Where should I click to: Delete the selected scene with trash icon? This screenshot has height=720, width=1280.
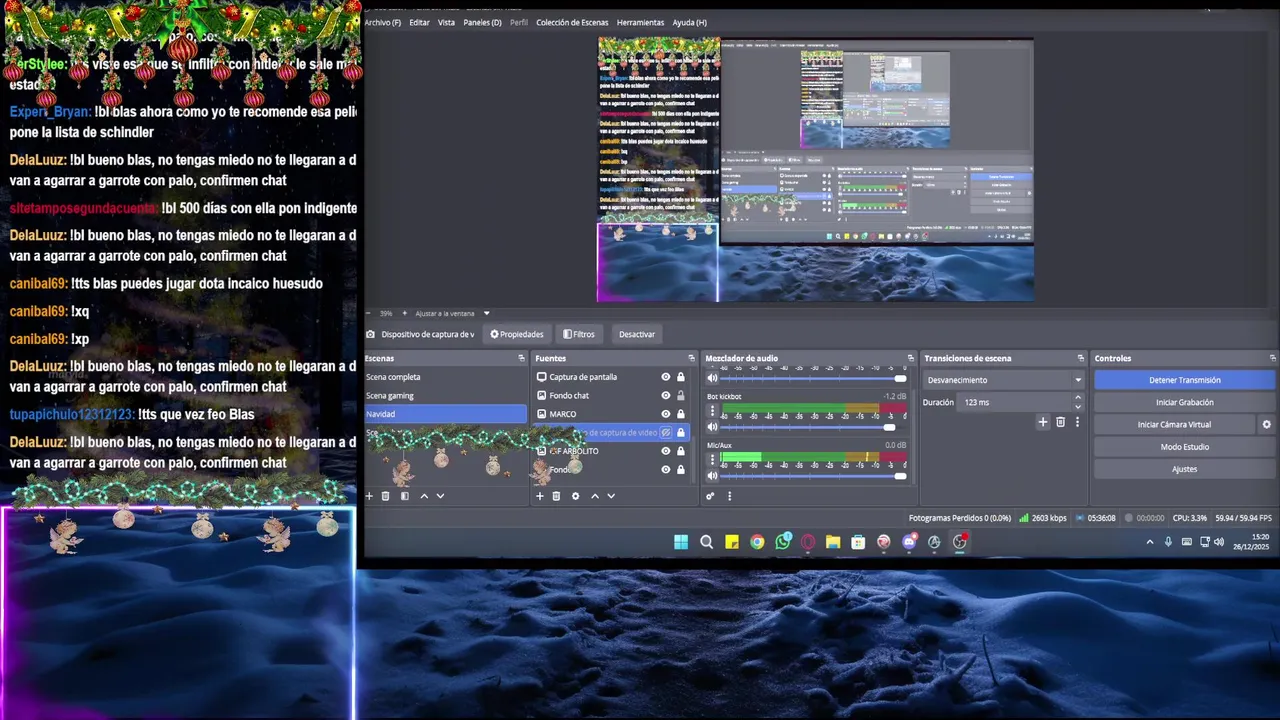coord(386,496)
